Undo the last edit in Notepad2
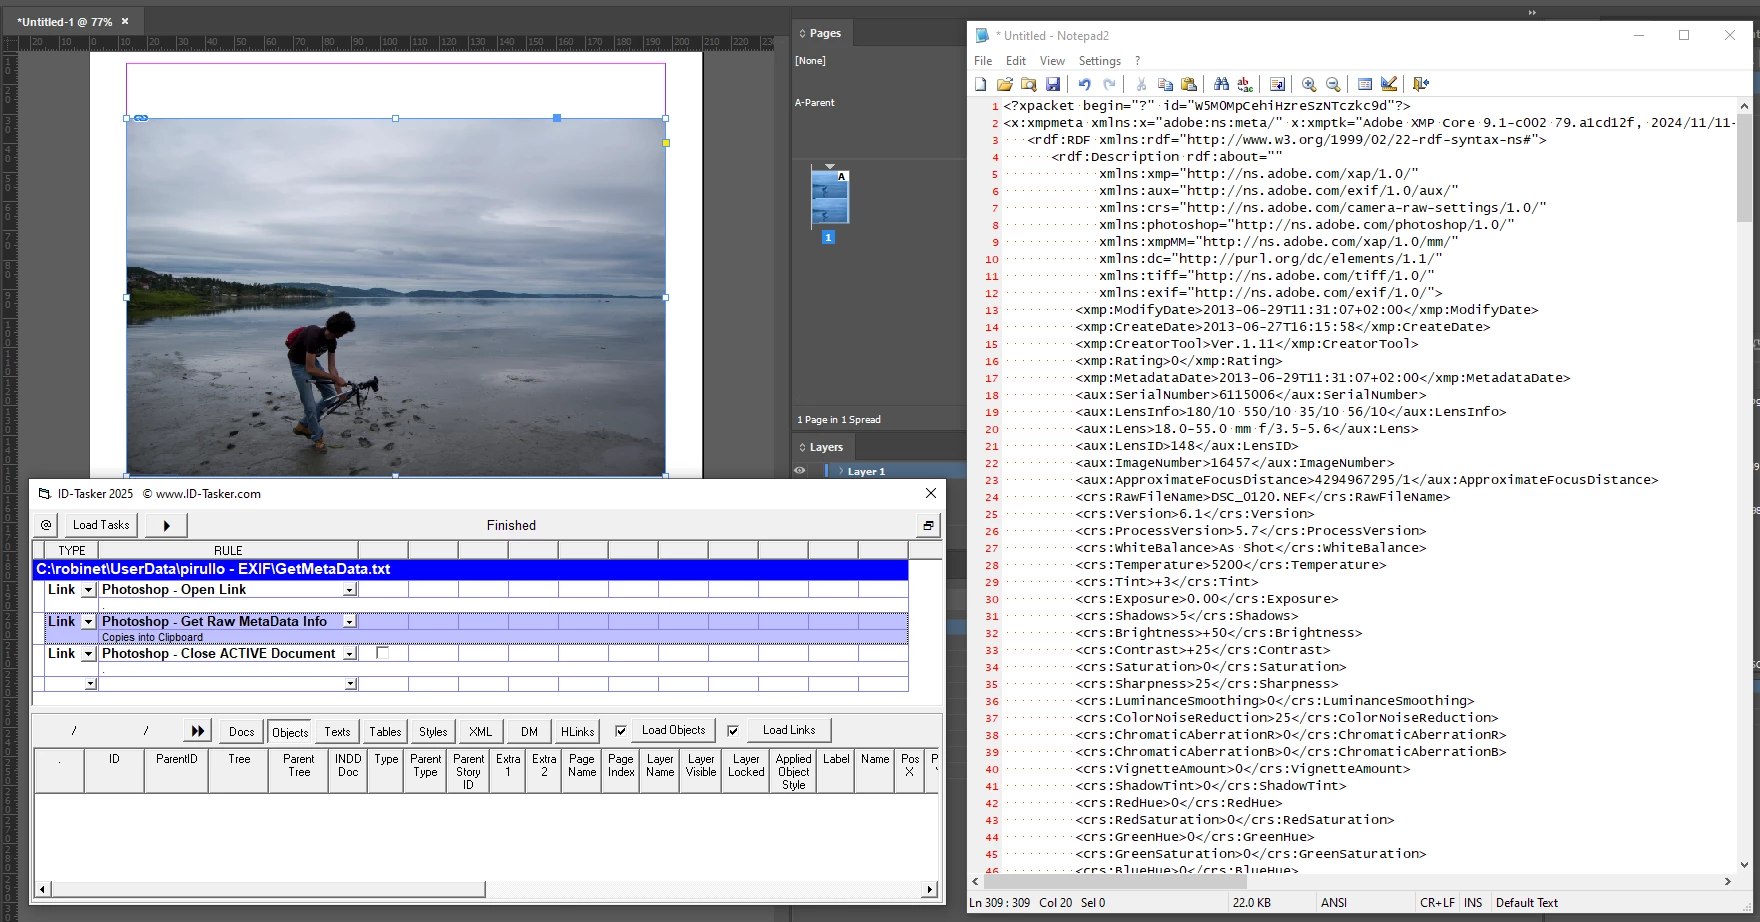 (x=1085, y=84)
